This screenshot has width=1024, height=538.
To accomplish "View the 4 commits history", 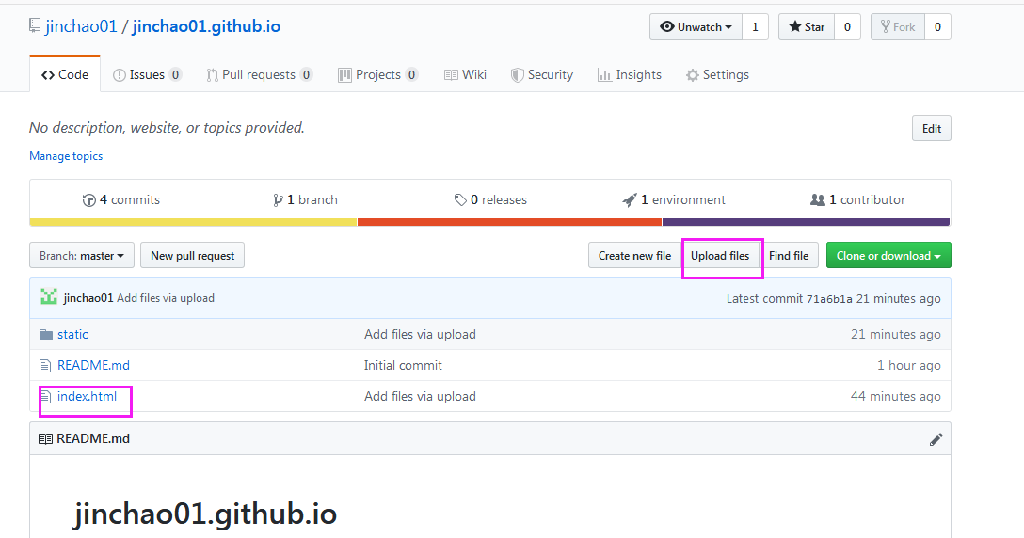I will coord(121,200).
